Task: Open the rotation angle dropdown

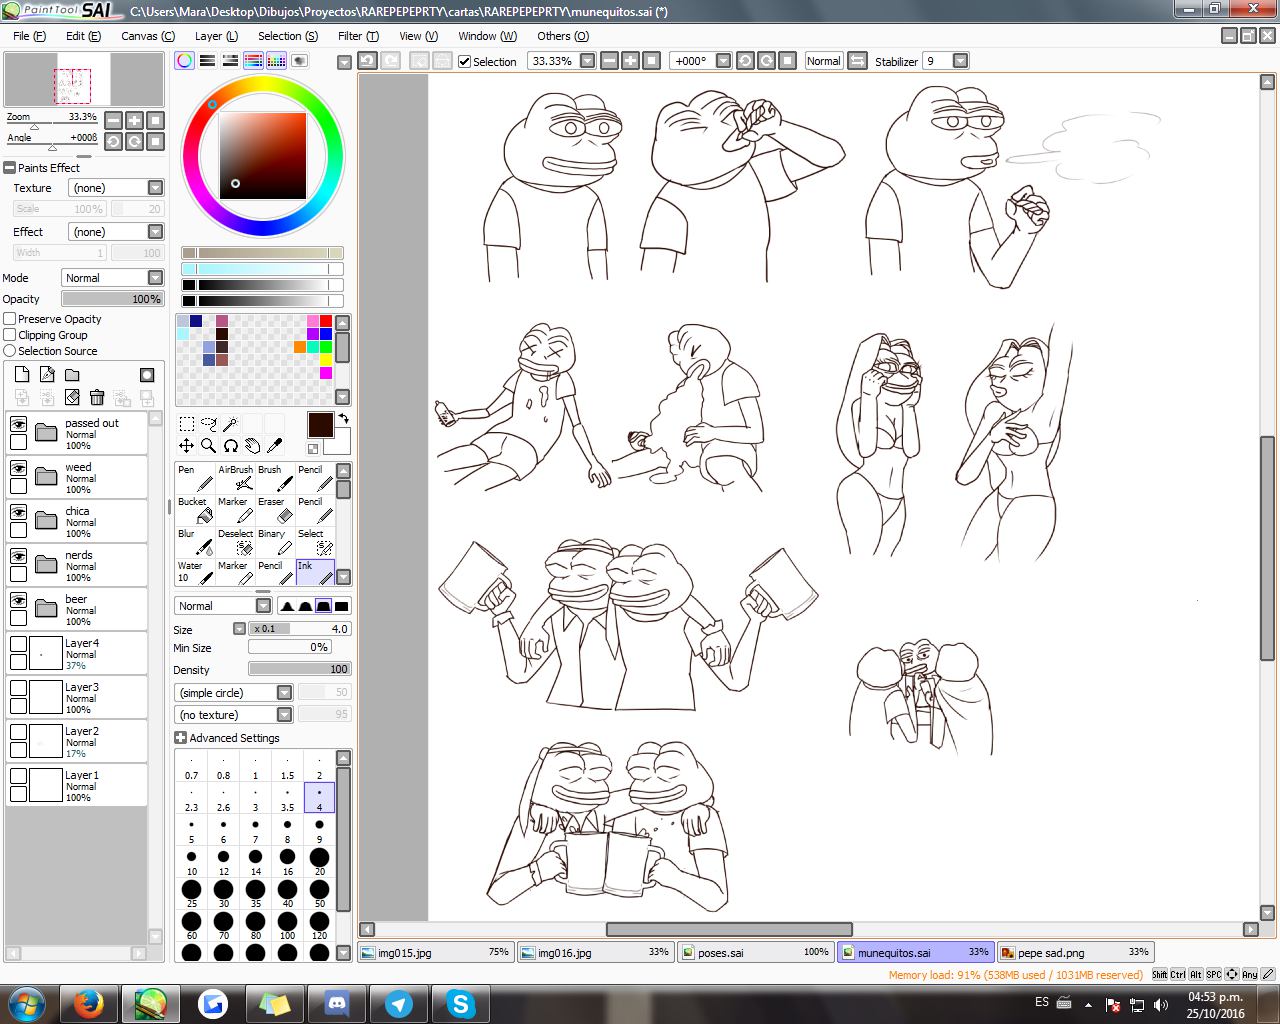Action: pos(723,61)
